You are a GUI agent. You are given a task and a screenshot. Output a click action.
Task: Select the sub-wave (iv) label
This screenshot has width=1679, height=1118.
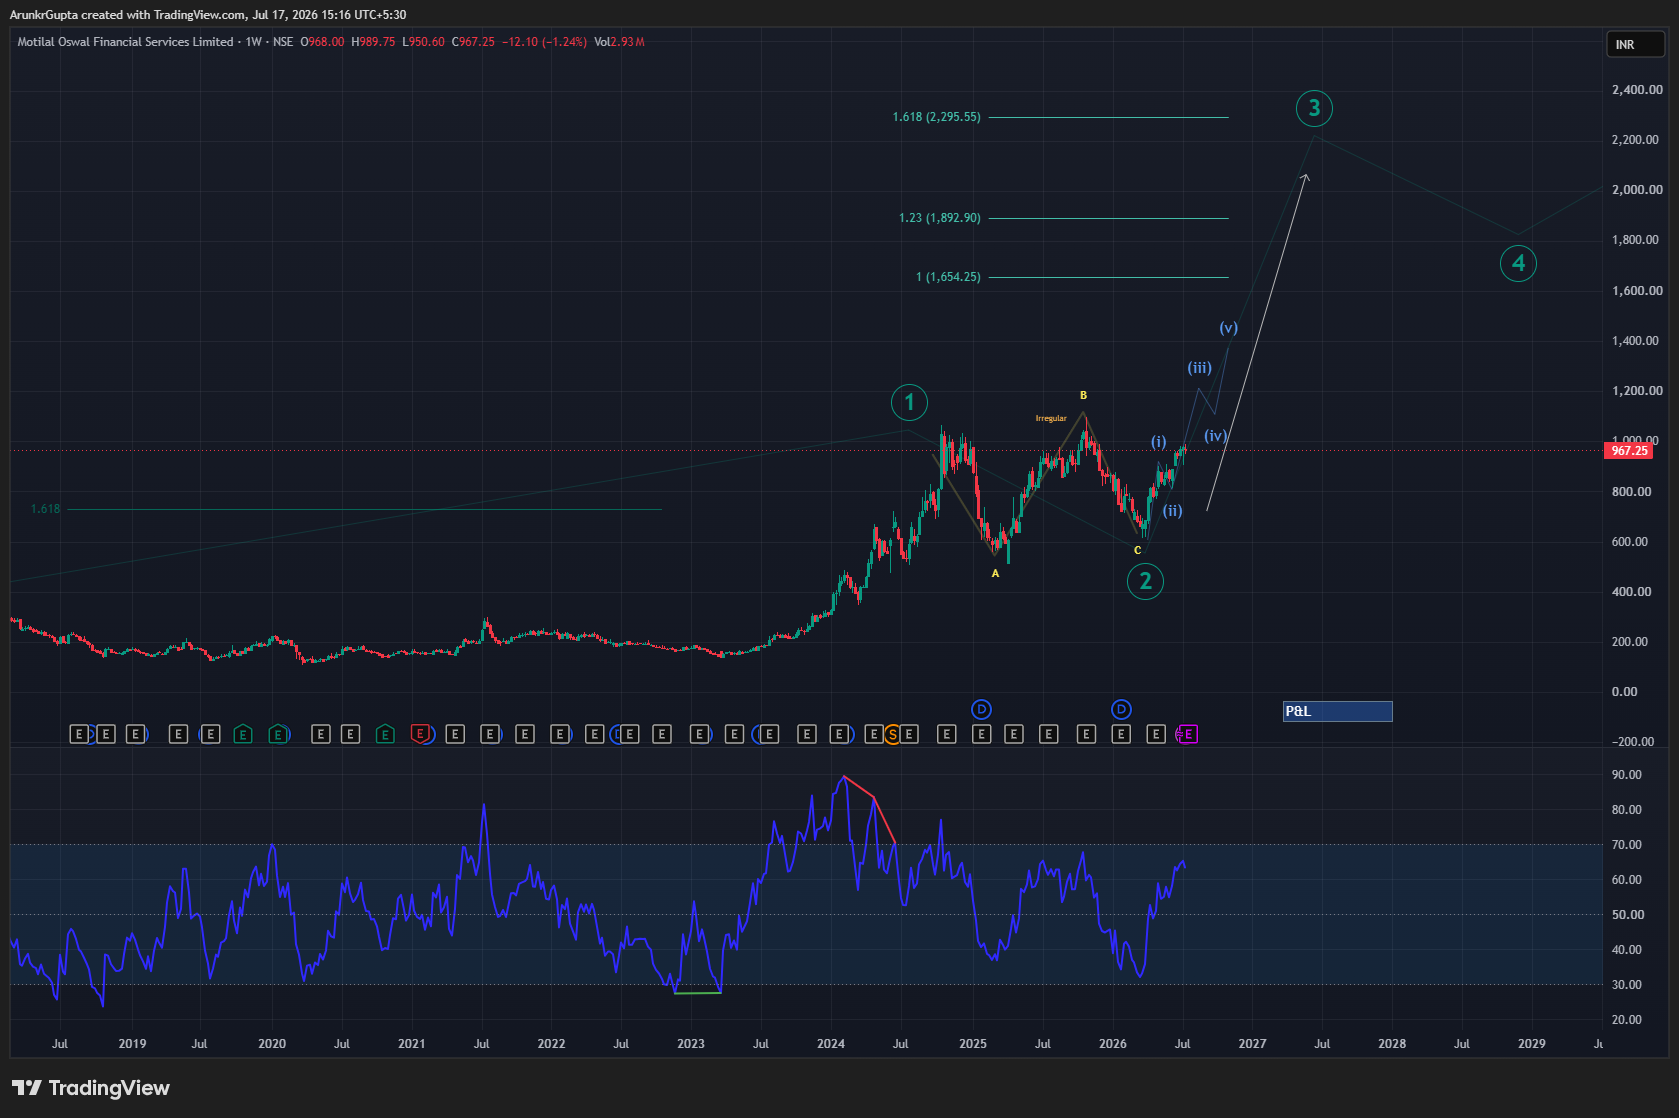point(1215,435)
